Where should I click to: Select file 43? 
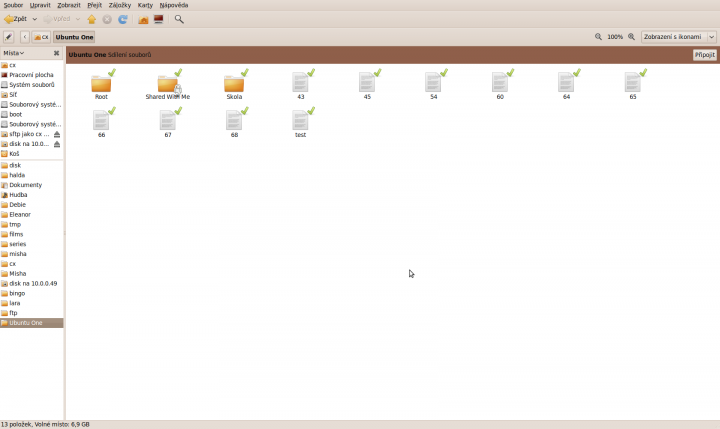pyautogui.click(x=301, y=85)
